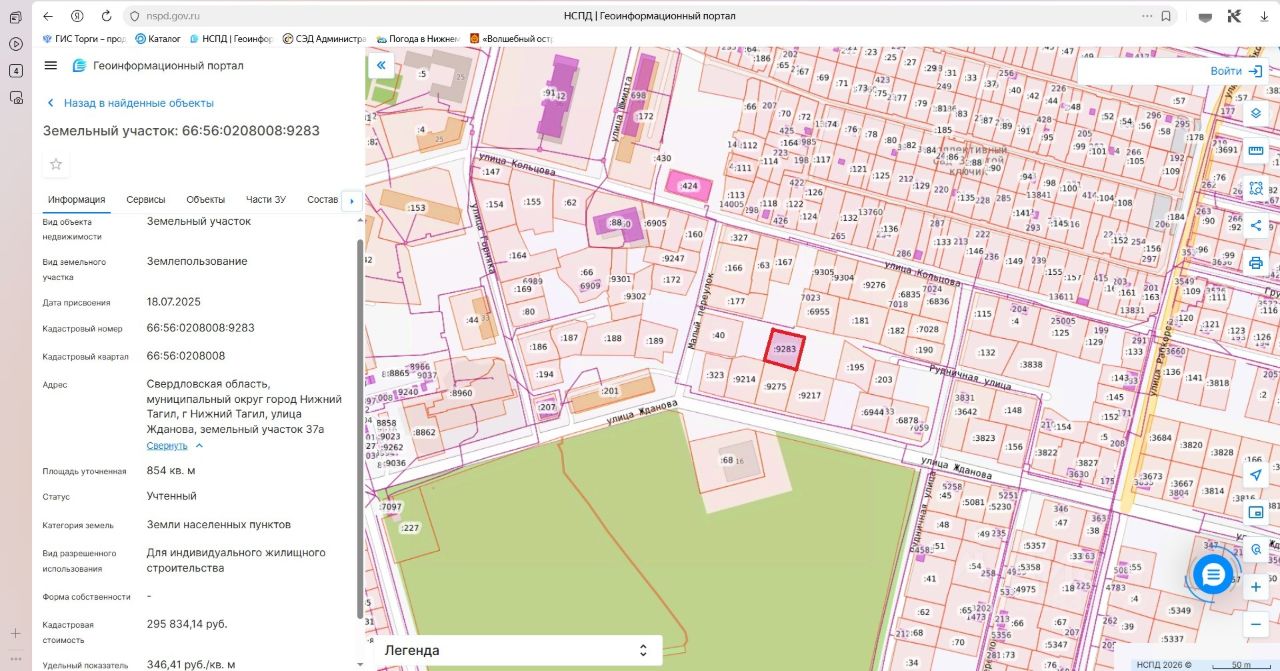This screenshot has height=671, width=1280.
Task: Click the site protection shield icon
Action: (x=134, y=16)
